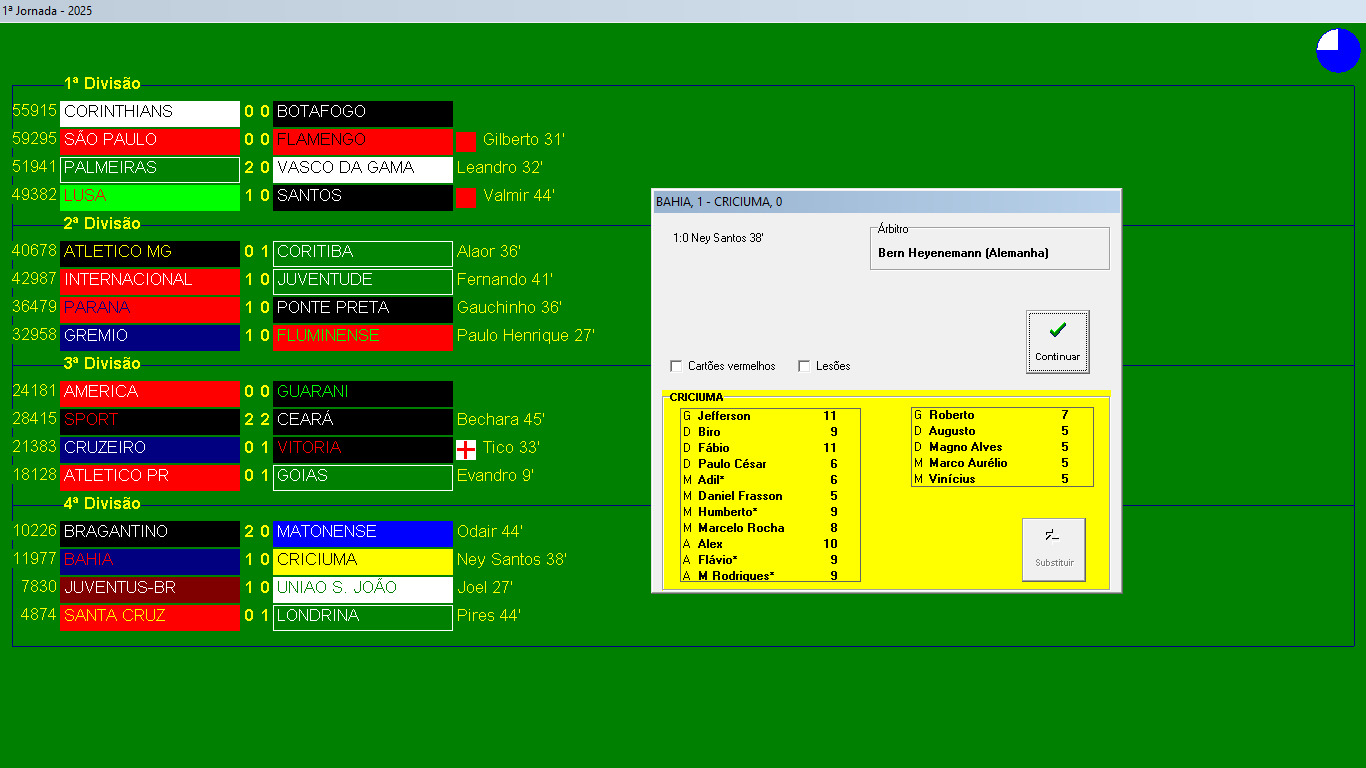Screen dimensions: 1366x768
Task: Select substitute goalkeeper Roberto on the bench
Action: click(951, 415)
